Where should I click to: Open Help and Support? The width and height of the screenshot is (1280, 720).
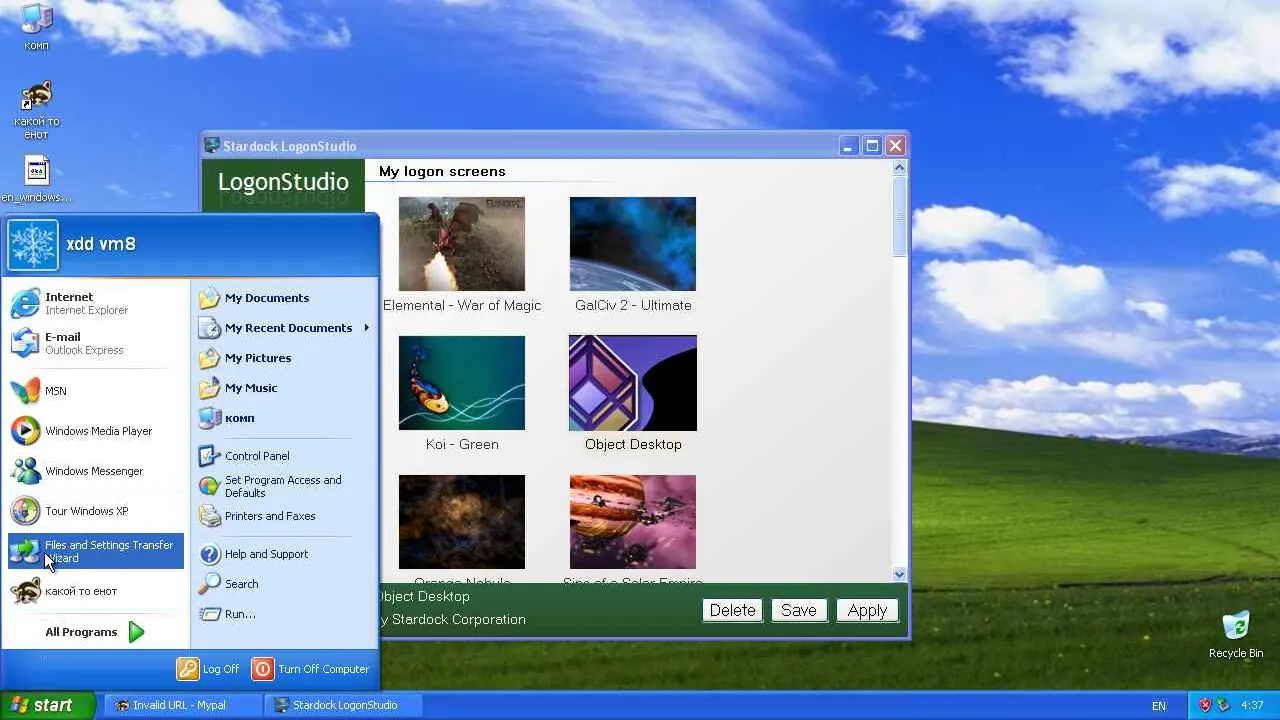point(284,554)
